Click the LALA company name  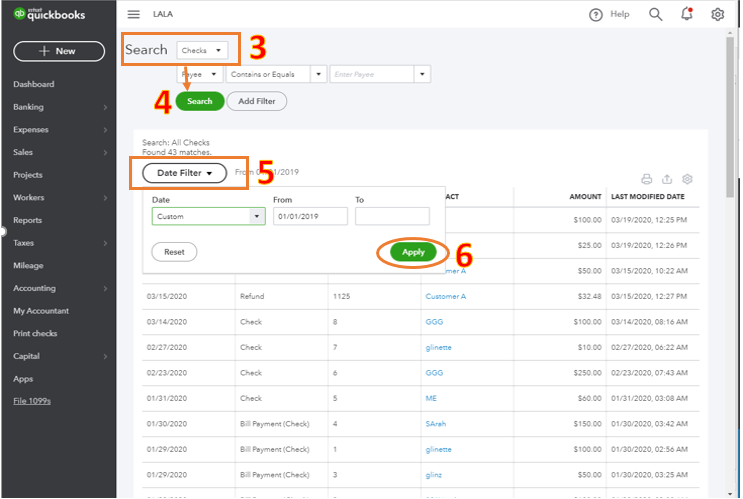[163, 14]
